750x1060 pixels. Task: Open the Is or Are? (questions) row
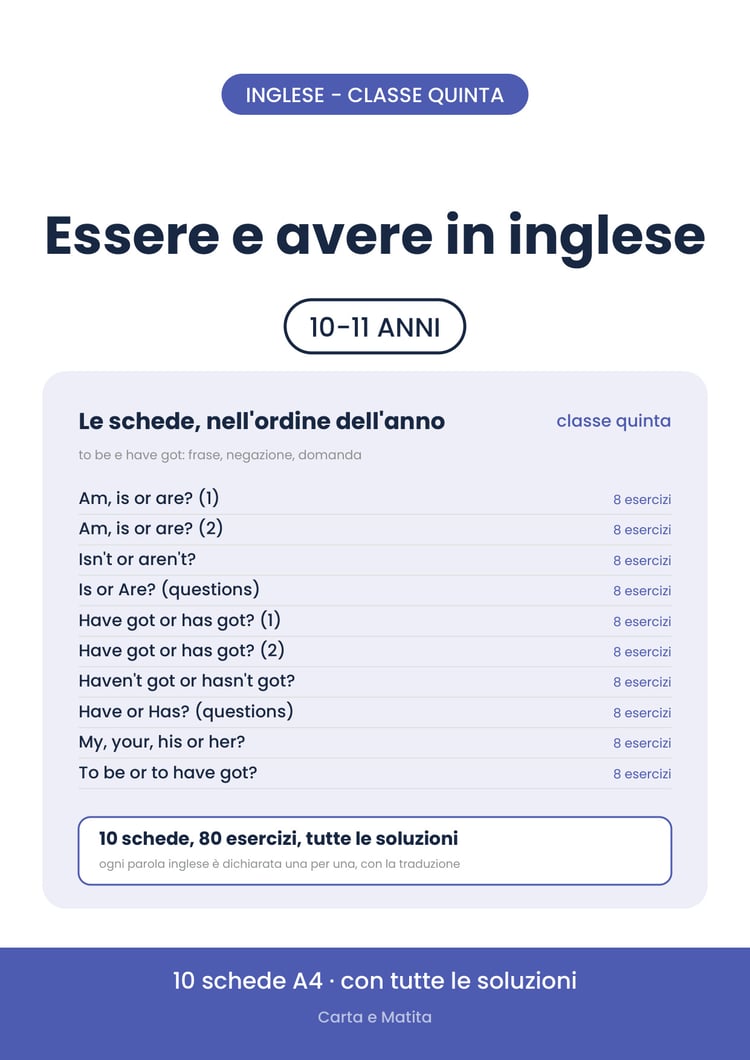point(375,590)
